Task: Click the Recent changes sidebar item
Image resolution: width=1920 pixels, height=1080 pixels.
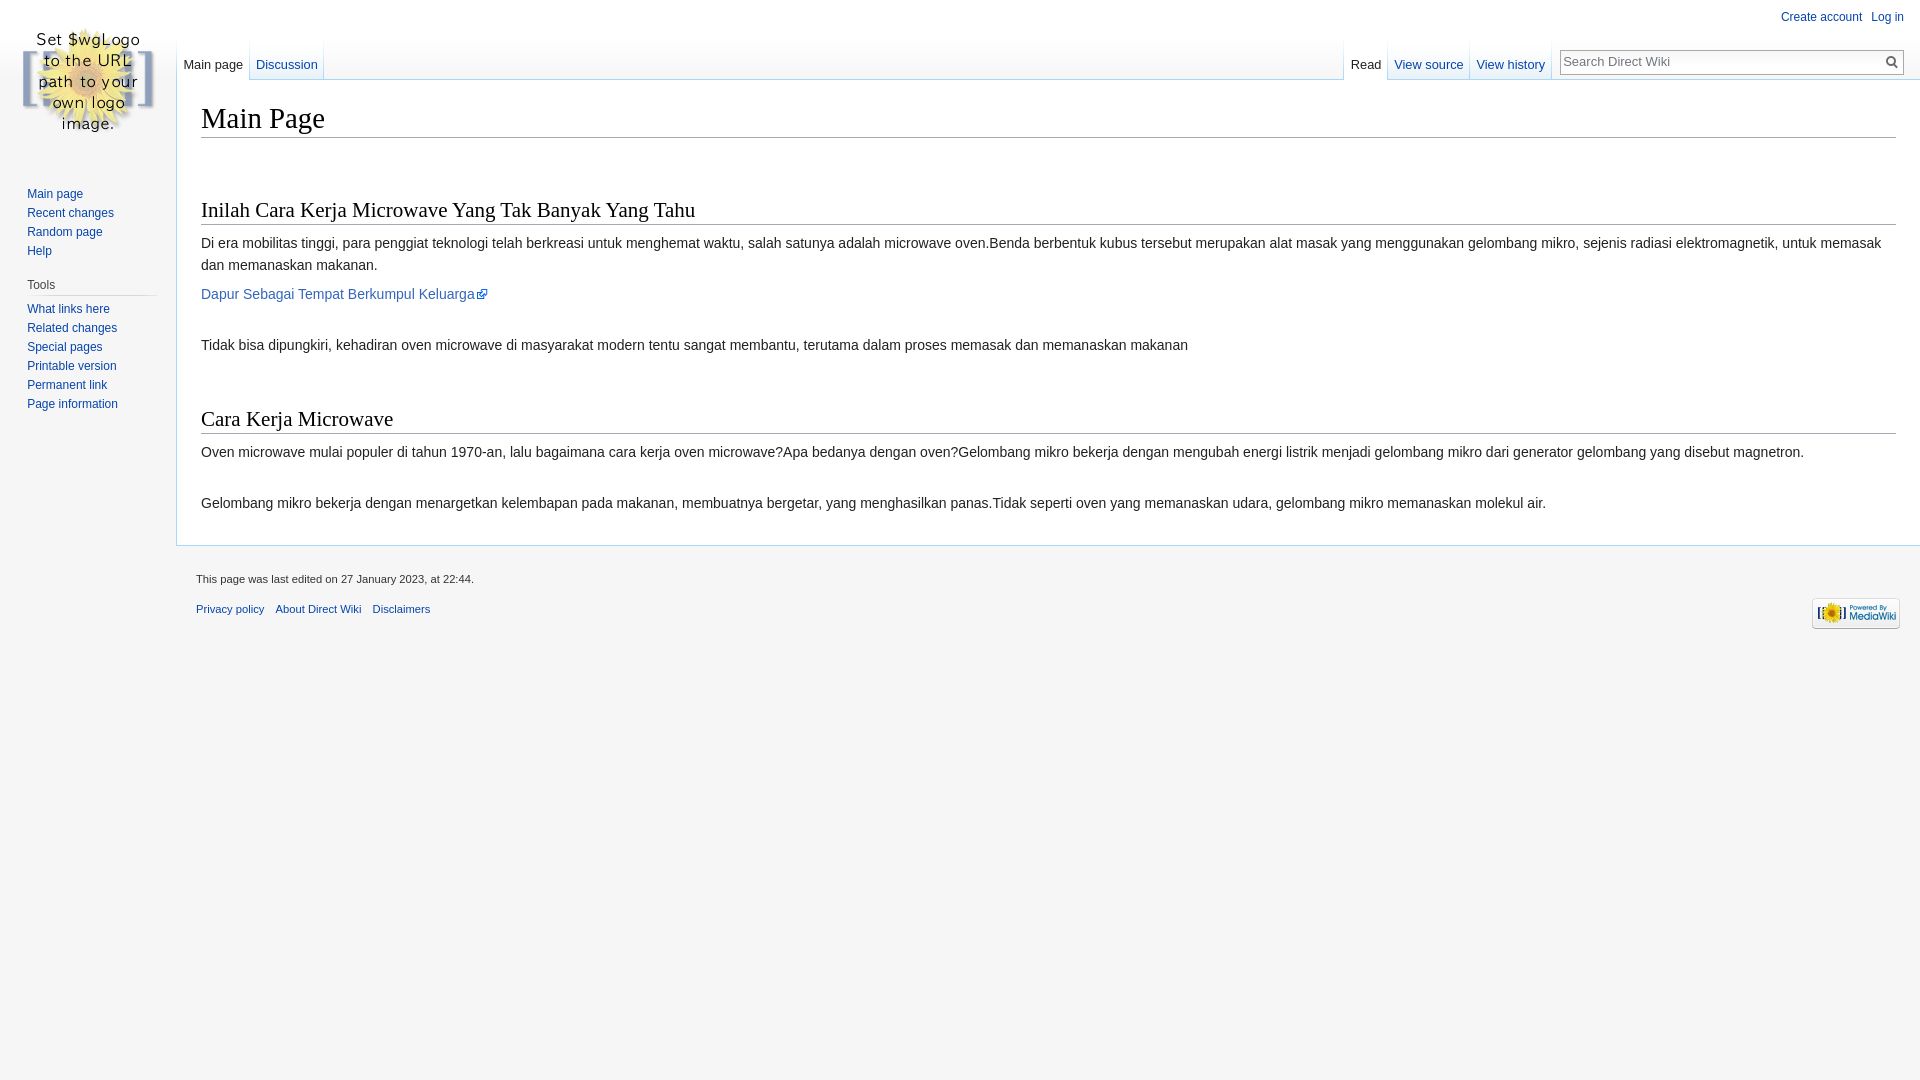Action: pyautogui.click(x=70, y=212)
